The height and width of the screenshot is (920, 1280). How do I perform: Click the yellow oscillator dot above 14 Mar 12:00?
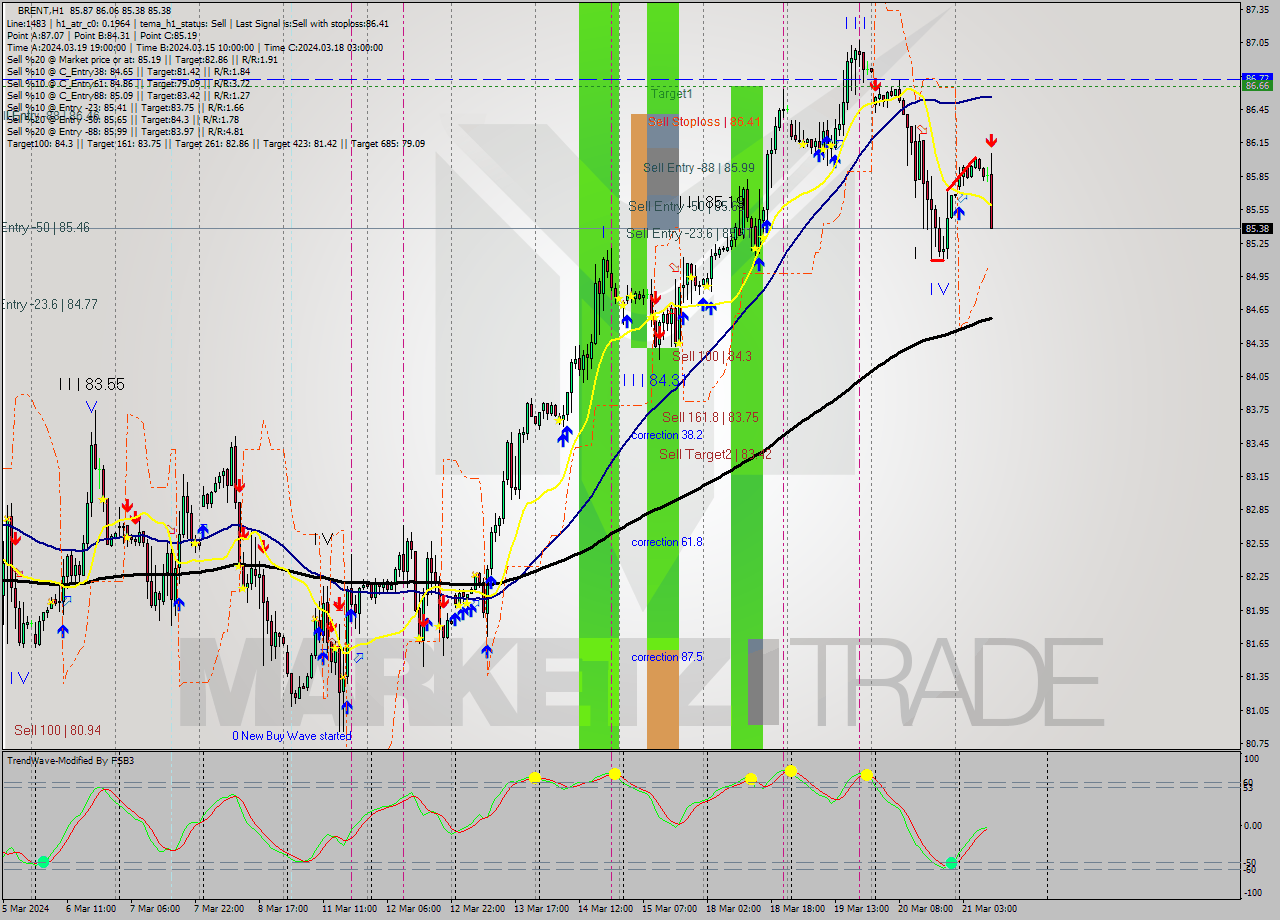[614, 774]
